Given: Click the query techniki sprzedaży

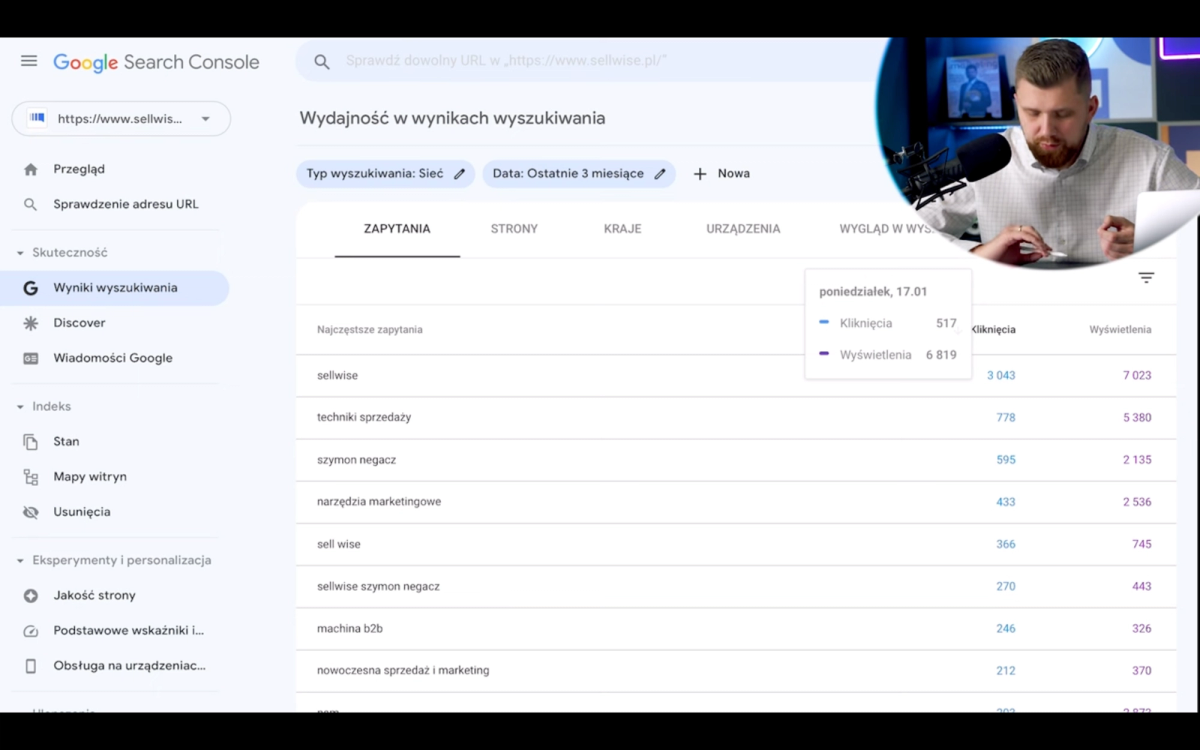Looking at the screenshot, I should tap(364, 418).
